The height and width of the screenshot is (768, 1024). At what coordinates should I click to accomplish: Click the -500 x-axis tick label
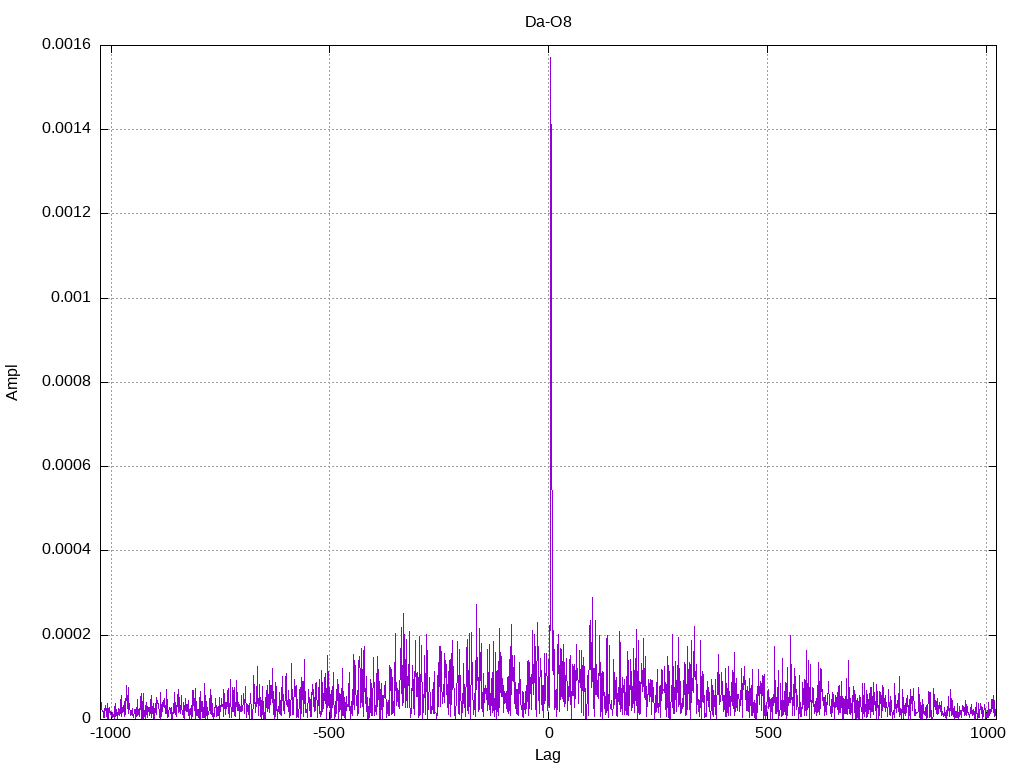click(329, 734)
